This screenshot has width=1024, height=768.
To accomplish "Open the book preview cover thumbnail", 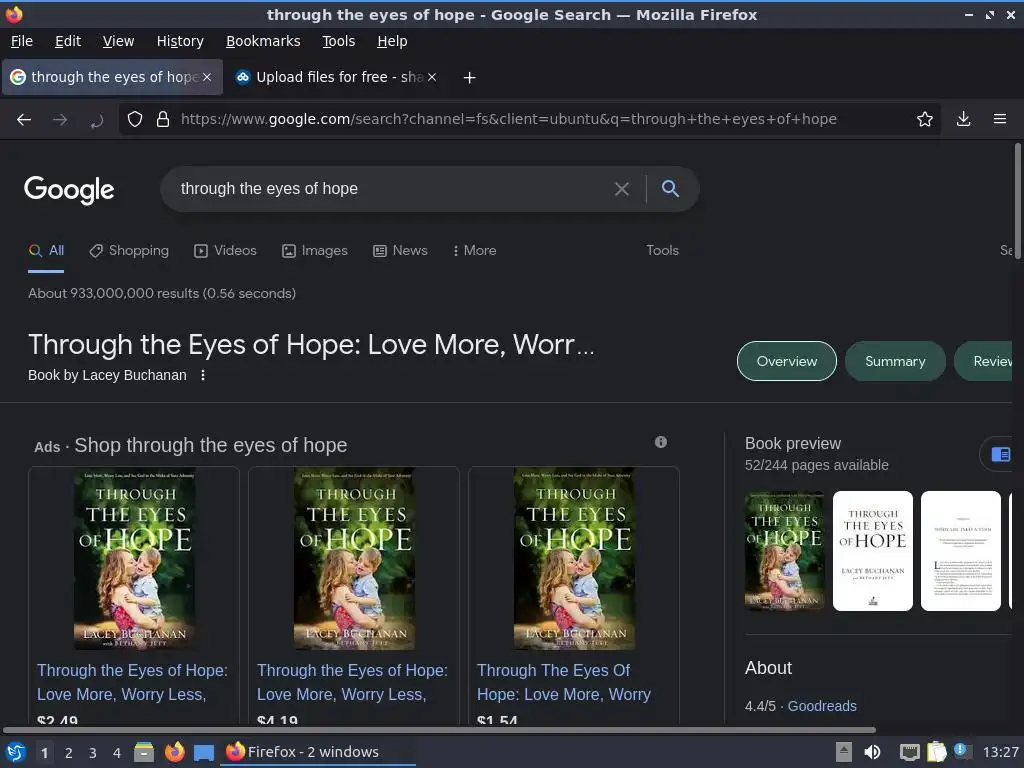I will point(784,551).
